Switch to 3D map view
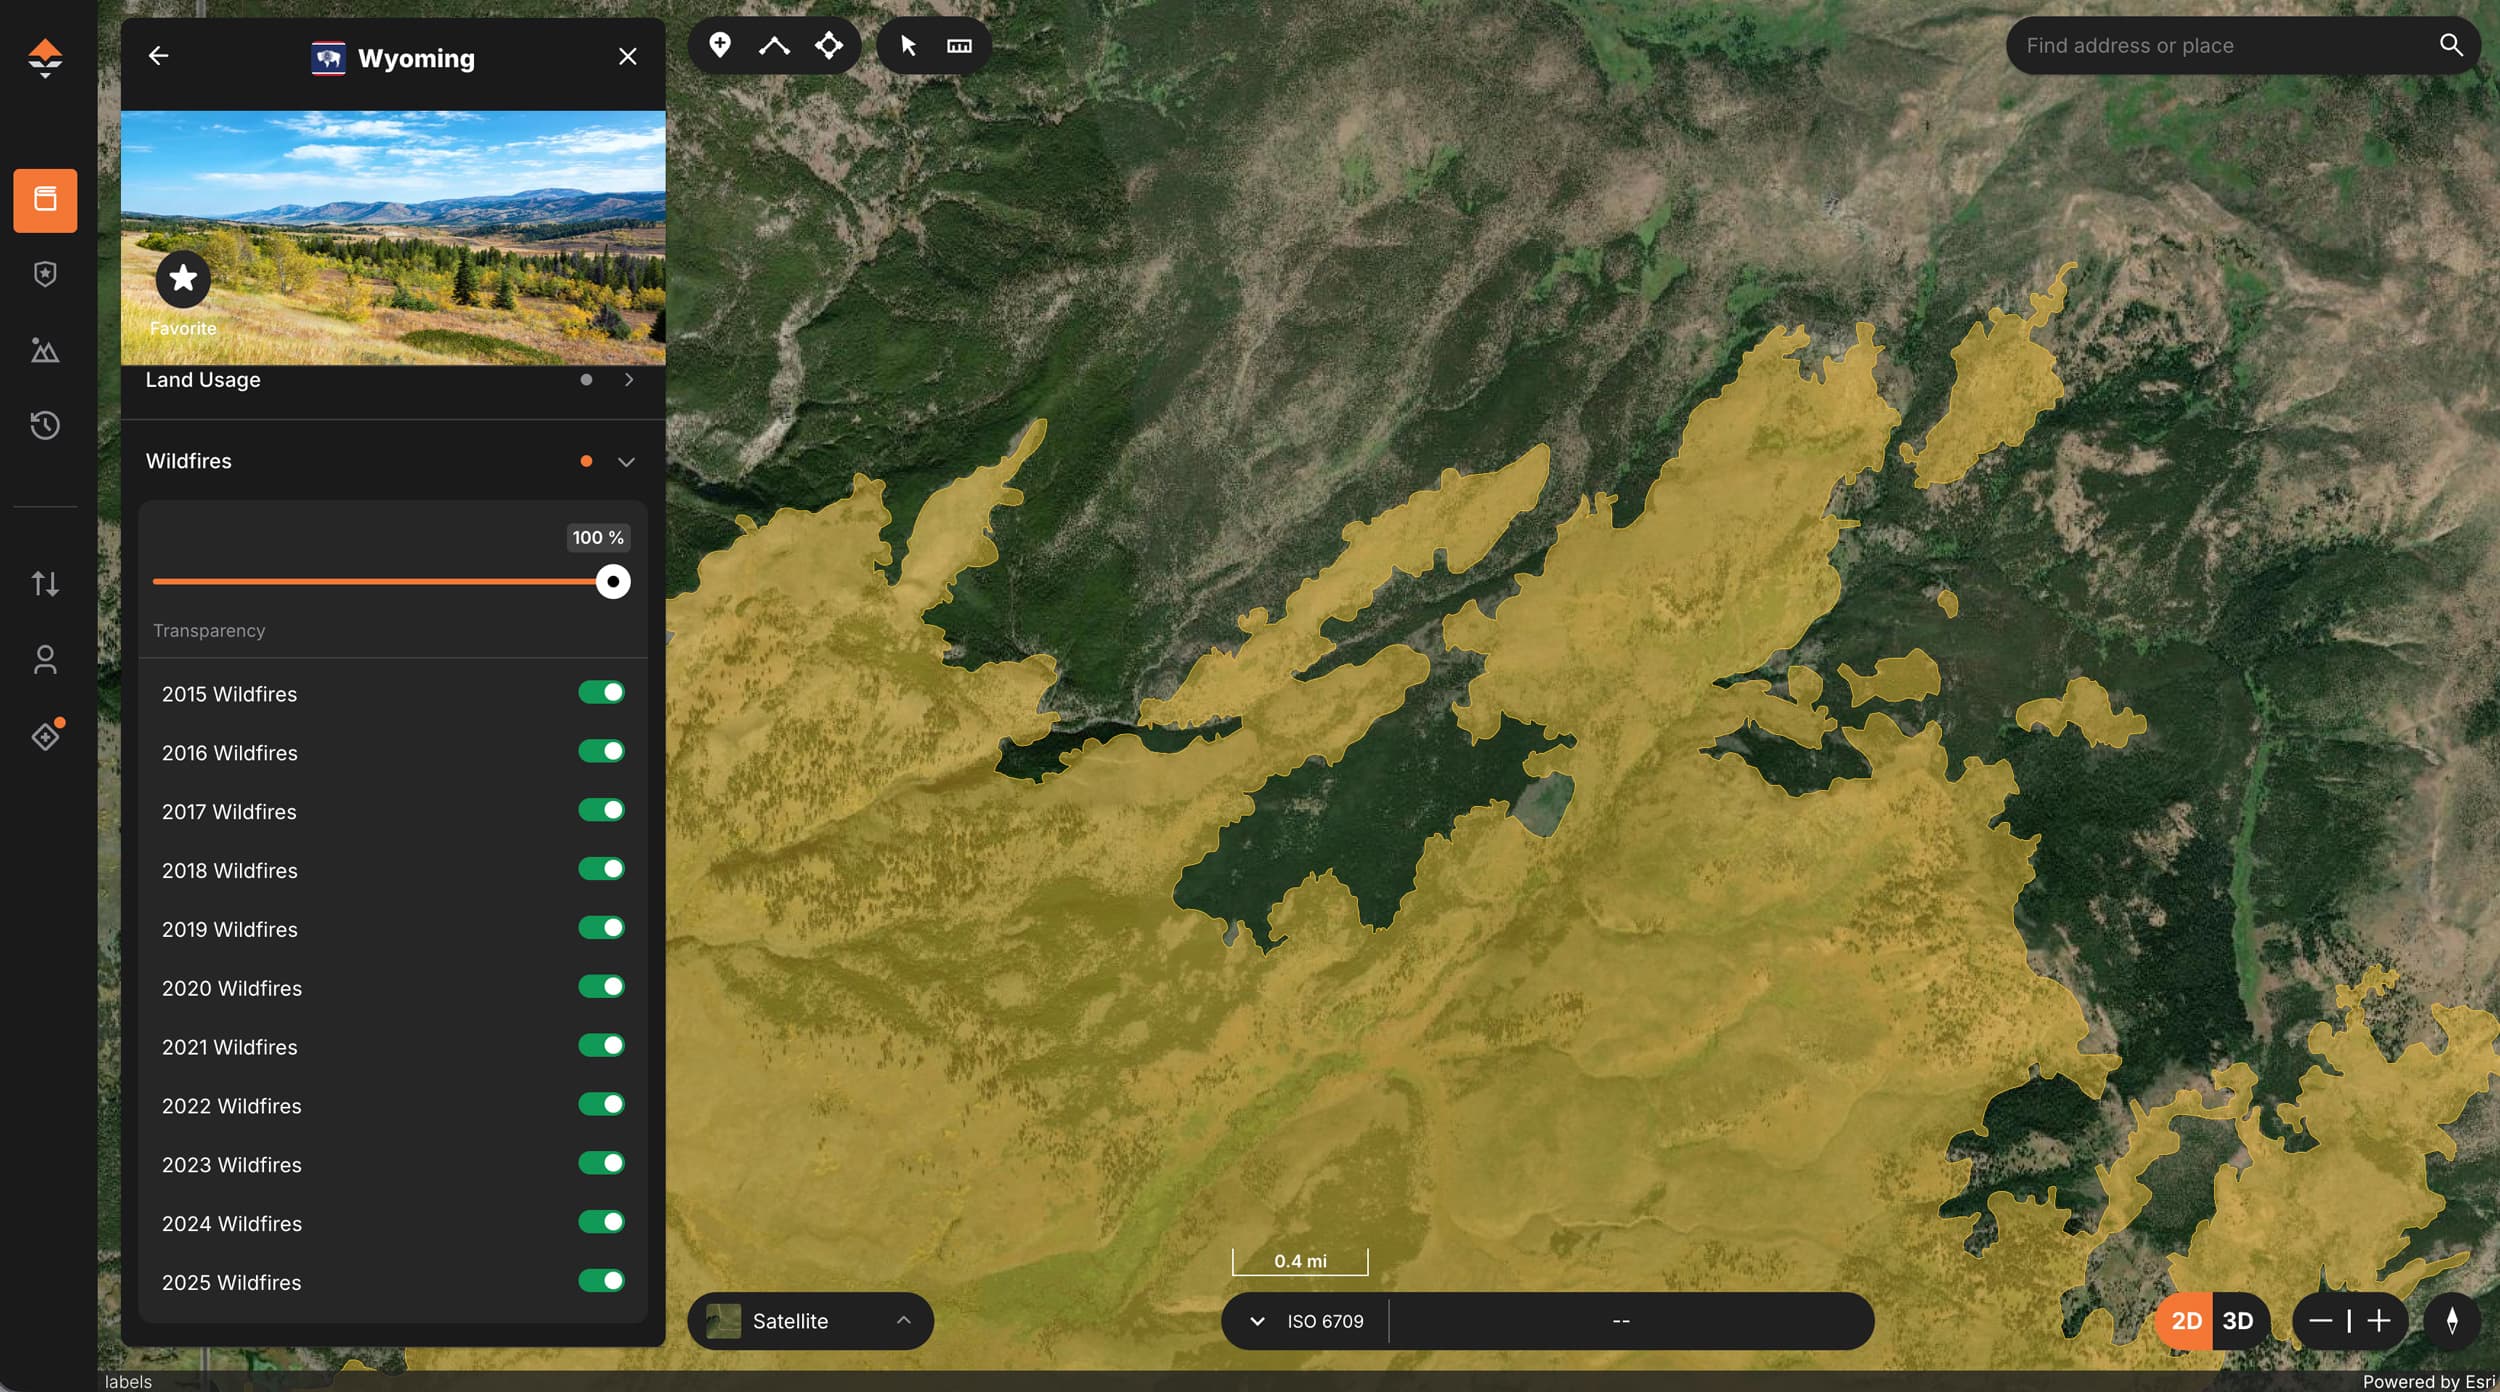The image size is (2500, 1392). 2238,1321
